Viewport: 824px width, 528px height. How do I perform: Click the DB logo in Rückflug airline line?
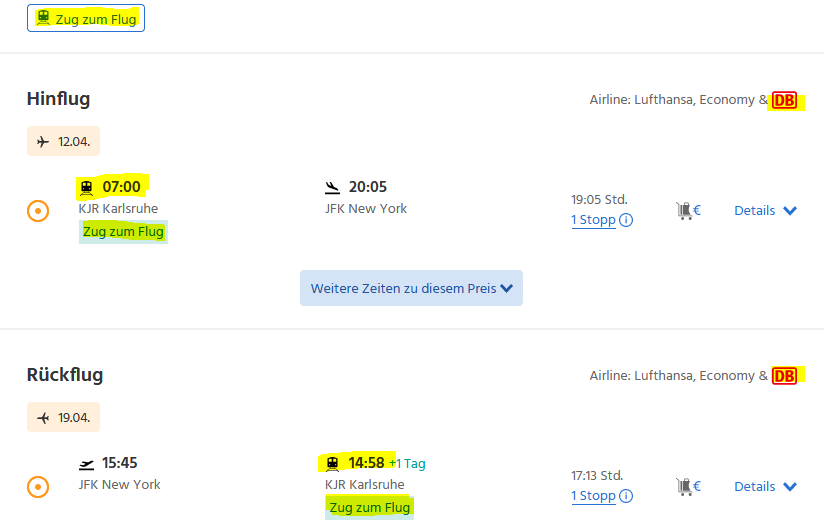click(x=785, y=376)
